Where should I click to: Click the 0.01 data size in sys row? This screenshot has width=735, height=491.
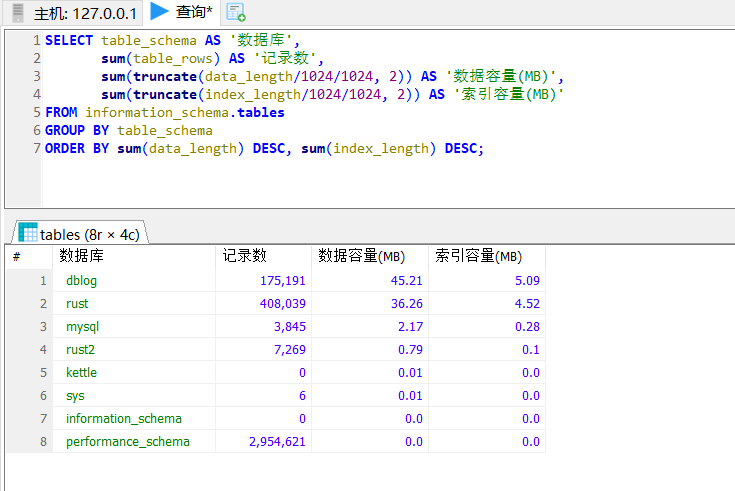point(370,395)
